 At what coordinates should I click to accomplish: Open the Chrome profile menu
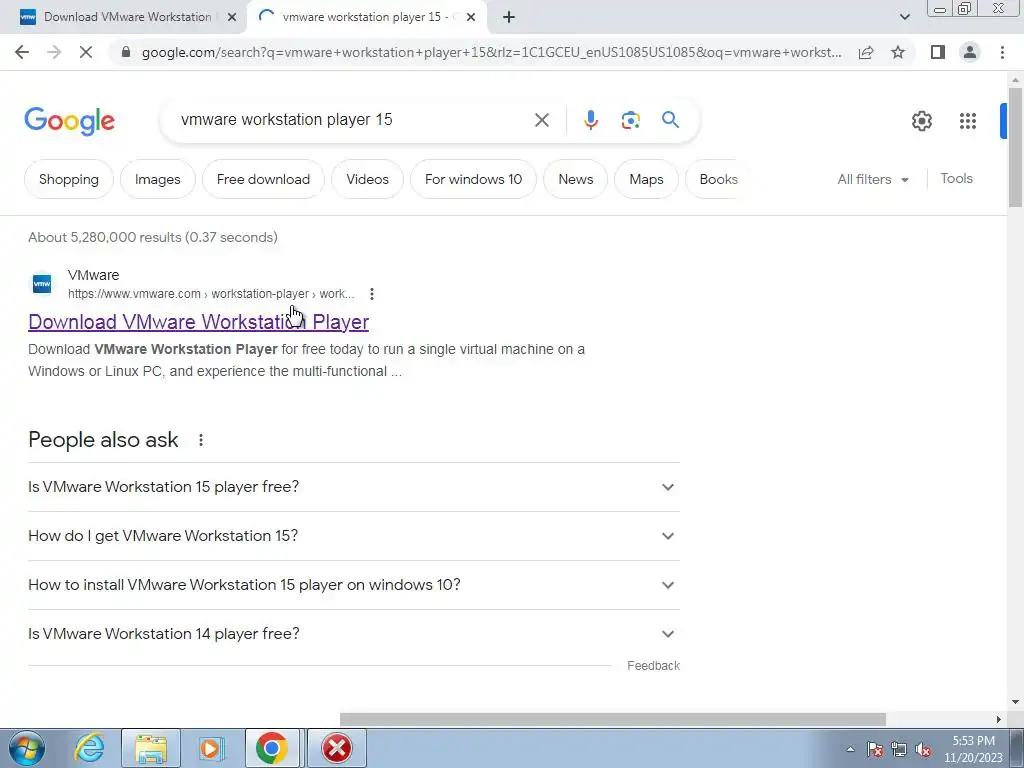click(970, 52)
